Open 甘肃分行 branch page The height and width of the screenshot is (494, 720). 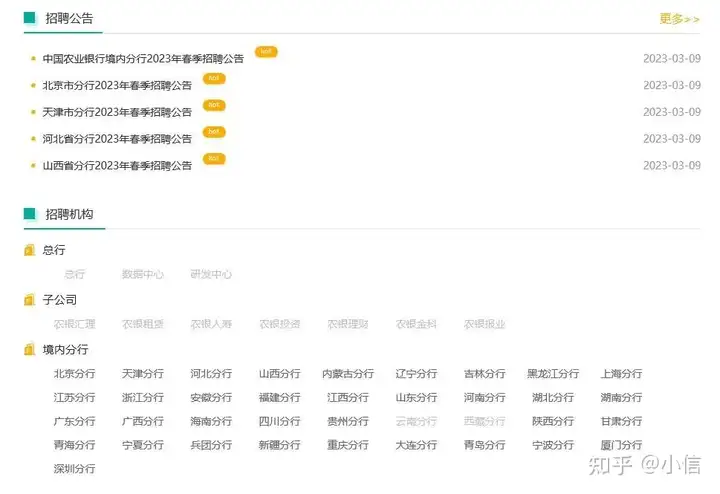622,421
